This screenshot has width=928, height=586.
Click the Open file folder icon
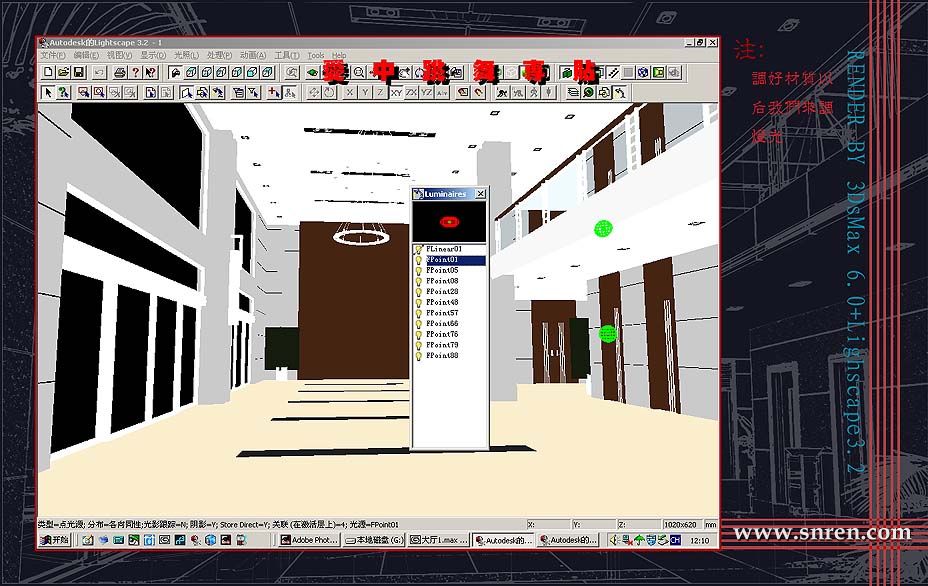(x=63, y=72)
